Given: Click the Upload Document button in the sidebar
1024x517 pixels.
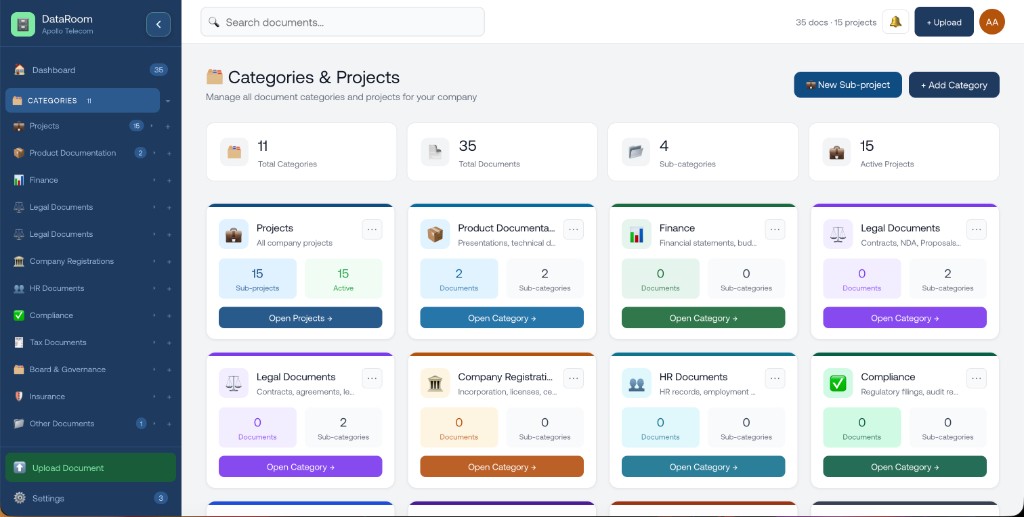Looking at the screenshot, I should pyautogui.click(x=91, y=467).
